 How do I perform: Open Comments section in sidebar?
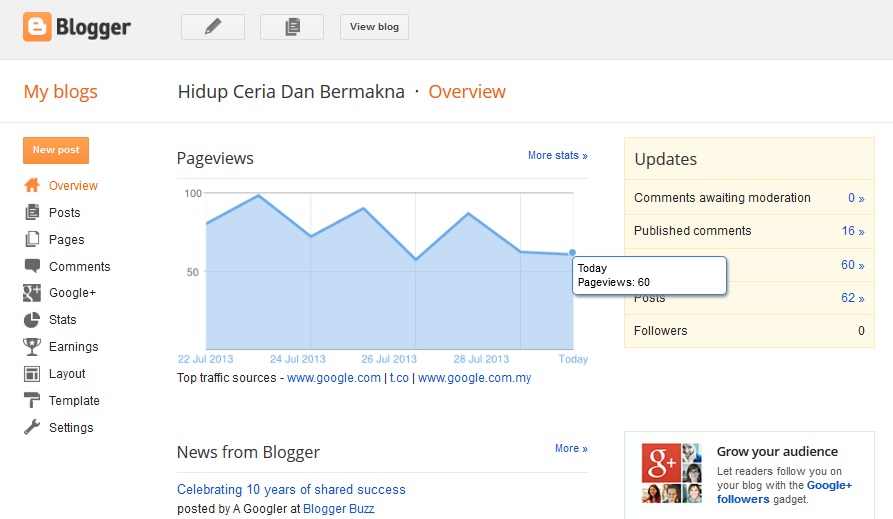tap(80, 267)
